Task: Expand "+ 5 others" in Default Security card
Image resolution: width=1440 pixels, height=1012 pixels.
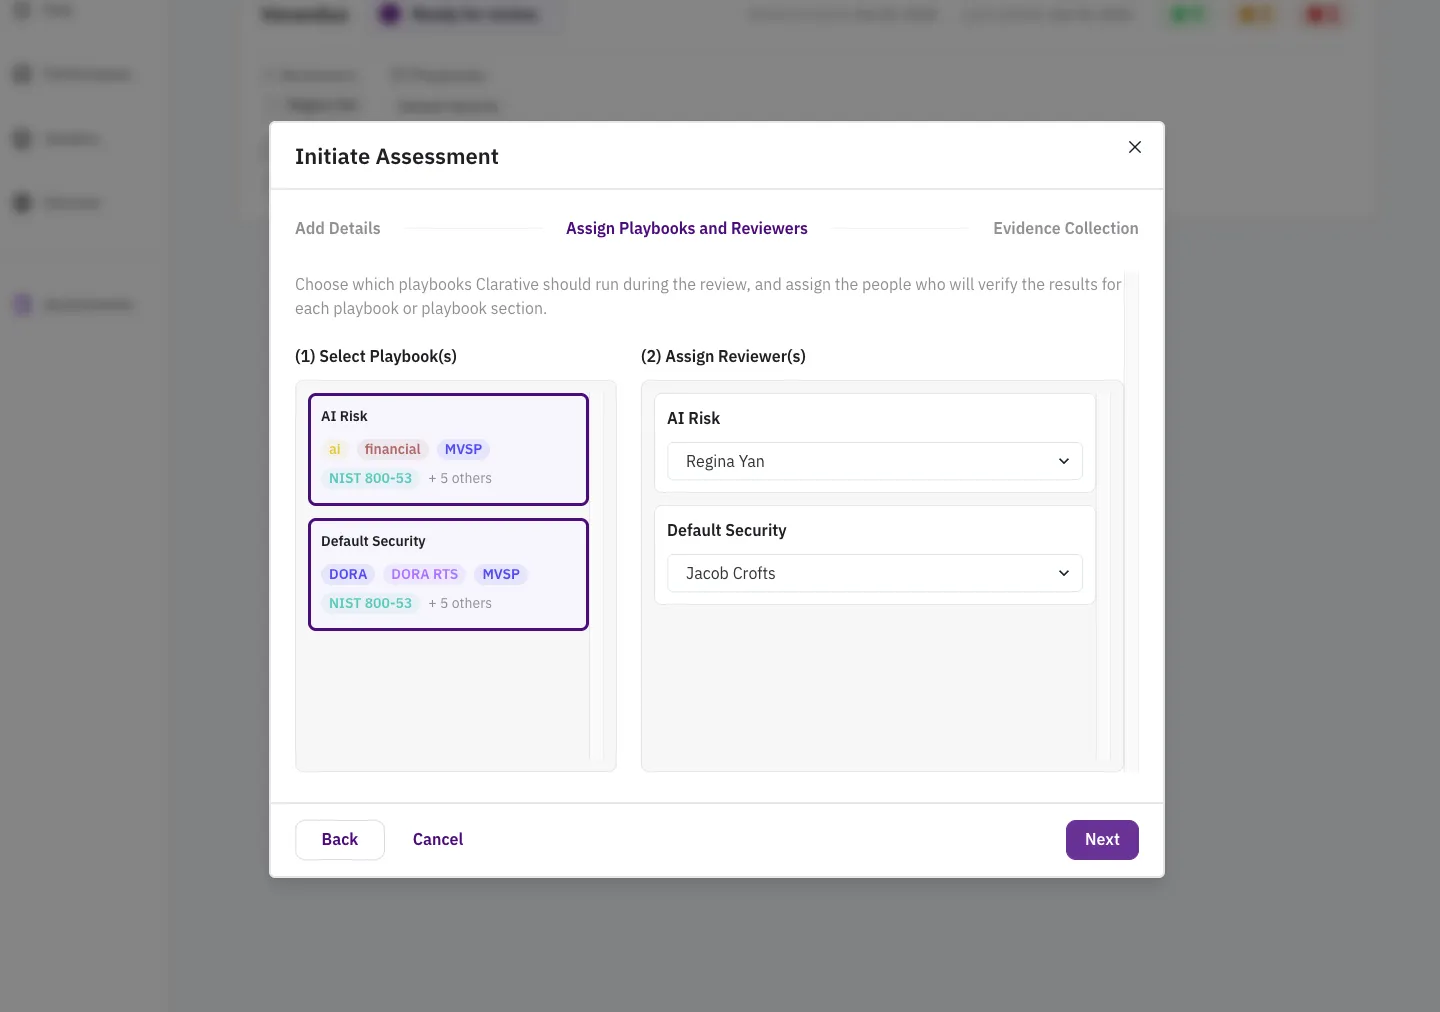Action: [x=460, y=603]
